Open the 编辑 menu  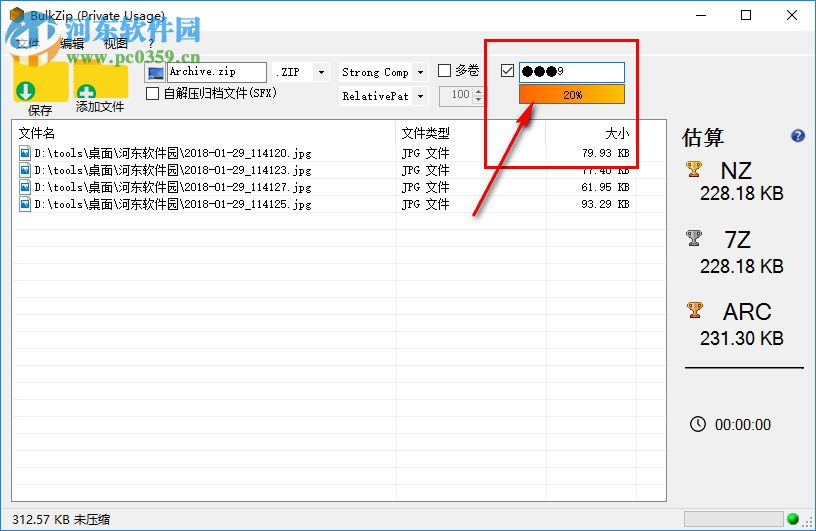point(72,44)
